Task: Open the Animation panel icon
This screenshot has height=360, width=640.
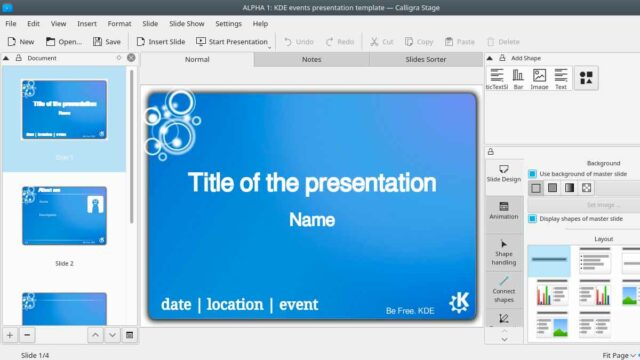Action: [504, 211]
